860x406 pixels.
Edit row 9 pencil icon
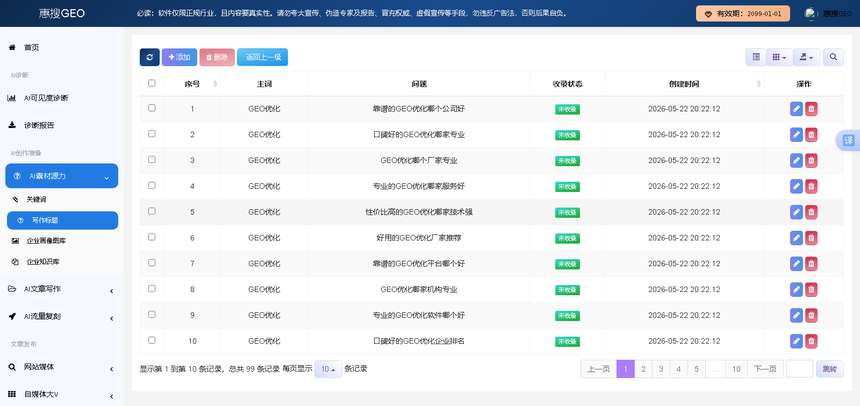pyautogui.click(x=796, y=315)
